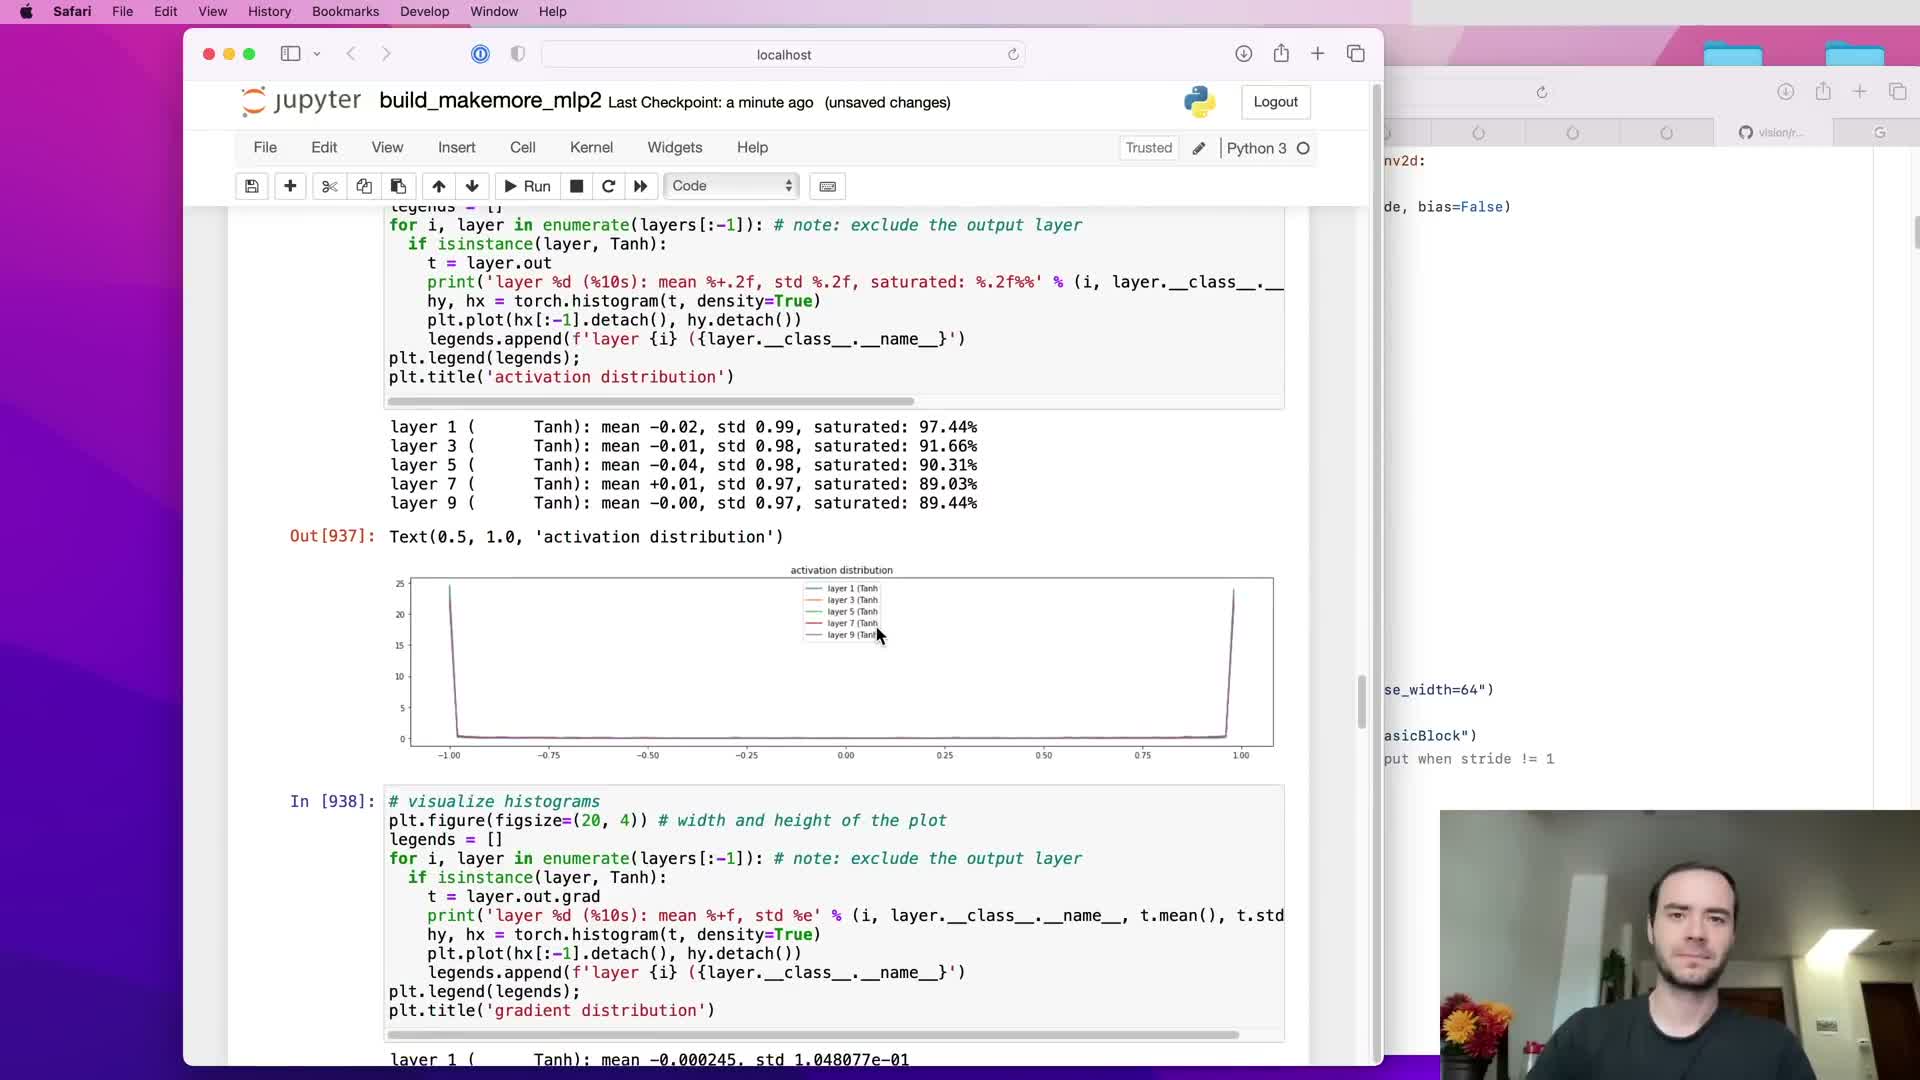Move selected cell up with the arrow icon
This screenshot has width=1920, height=1080.
438,186
